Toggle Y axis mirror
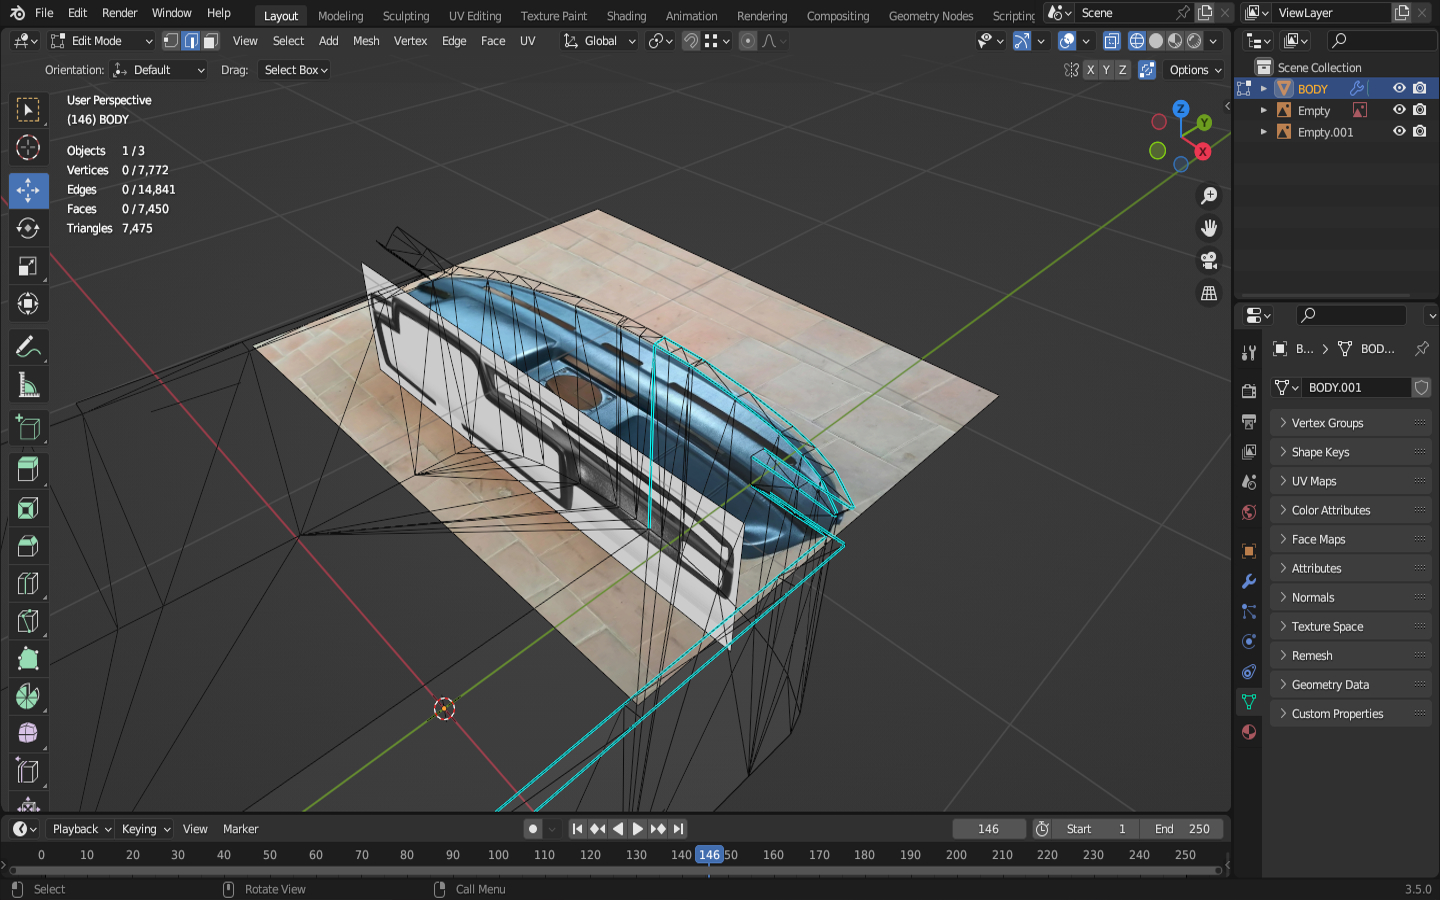Image resolution: width=1440 pixels, height=900 pixels. pos(1107,70)
